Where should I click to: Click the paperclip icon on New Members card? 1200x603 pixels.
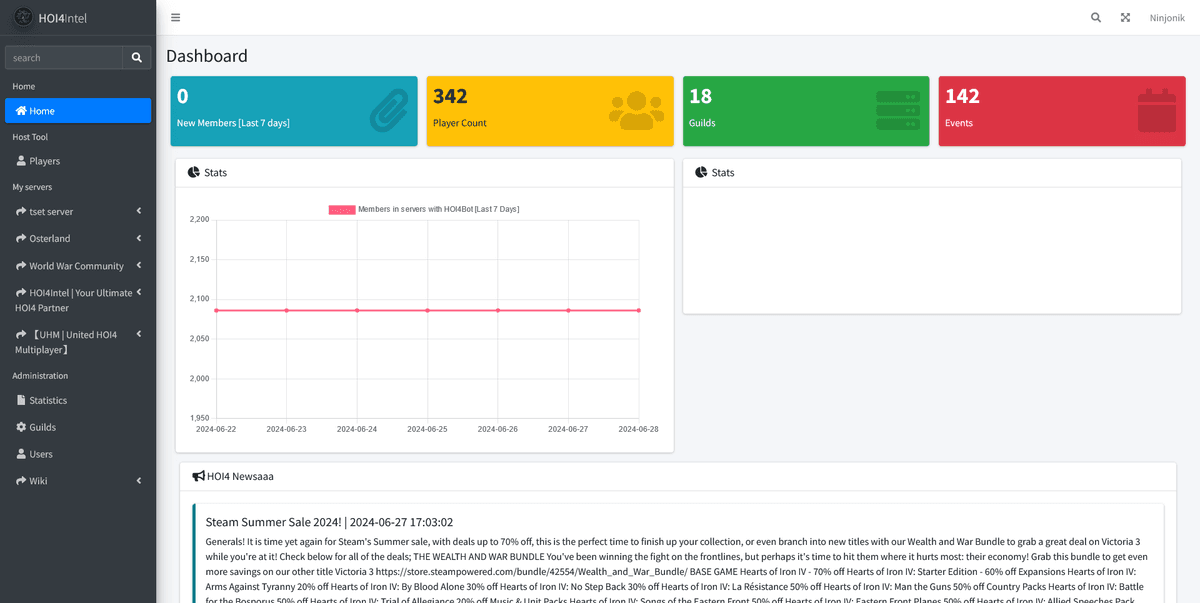point(388,111)
